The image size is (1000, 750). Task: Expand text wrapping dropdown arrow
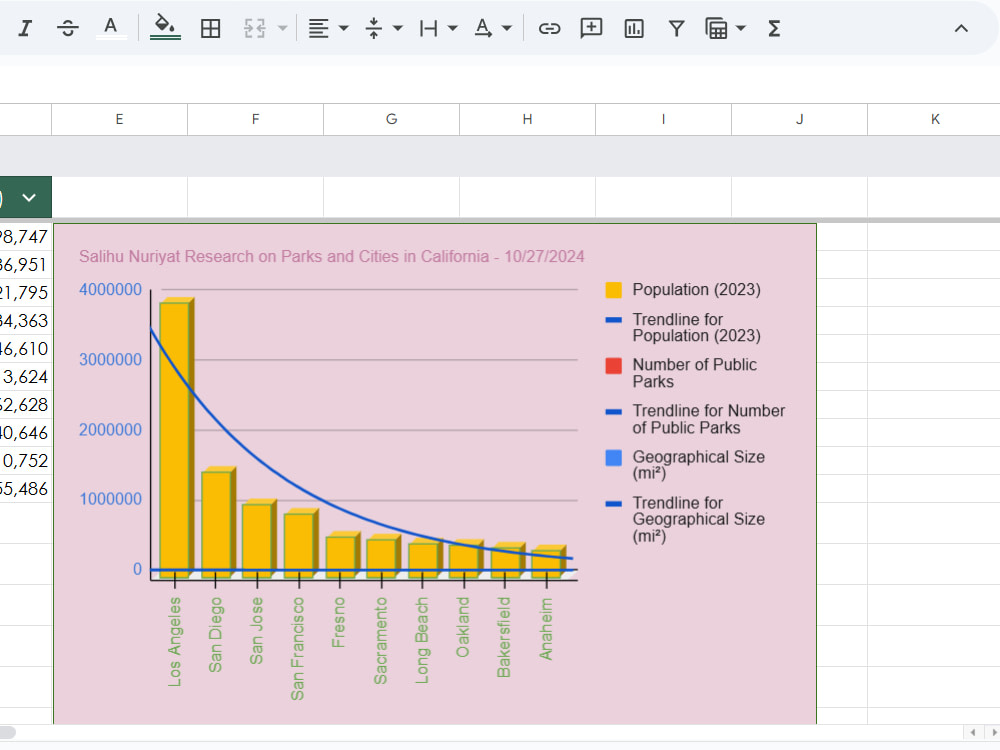coord(453,28)
